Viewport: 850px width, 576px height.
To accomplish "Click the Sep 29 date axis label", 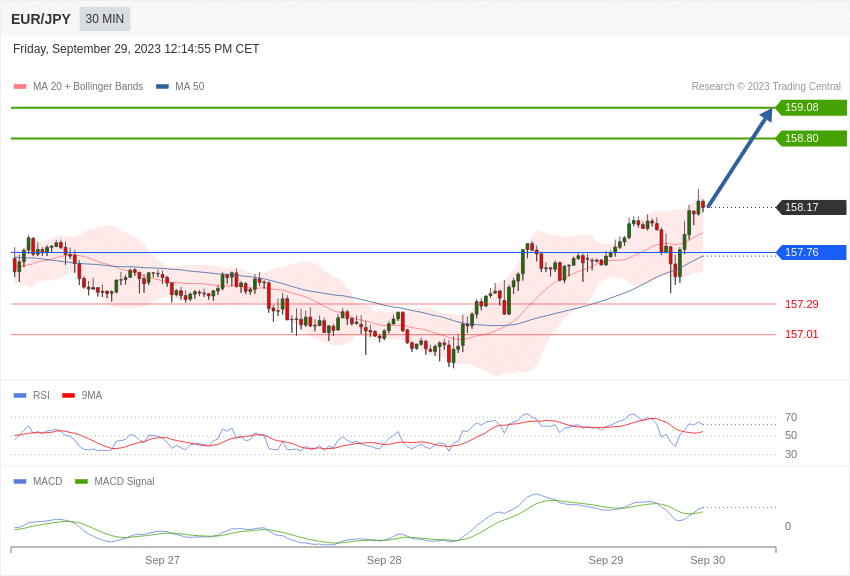I will coord(606,560).
